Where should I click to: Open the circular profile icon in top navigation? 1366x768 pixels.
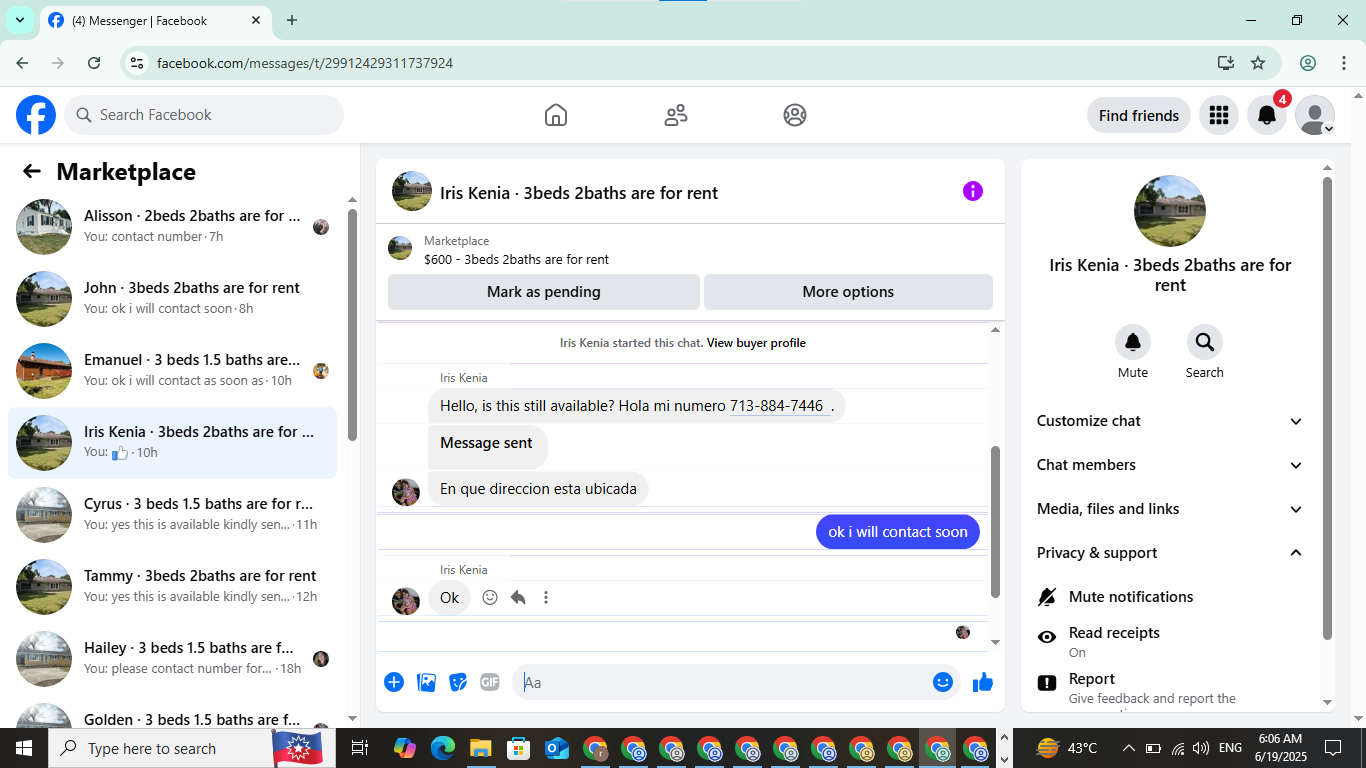point(795,115)
